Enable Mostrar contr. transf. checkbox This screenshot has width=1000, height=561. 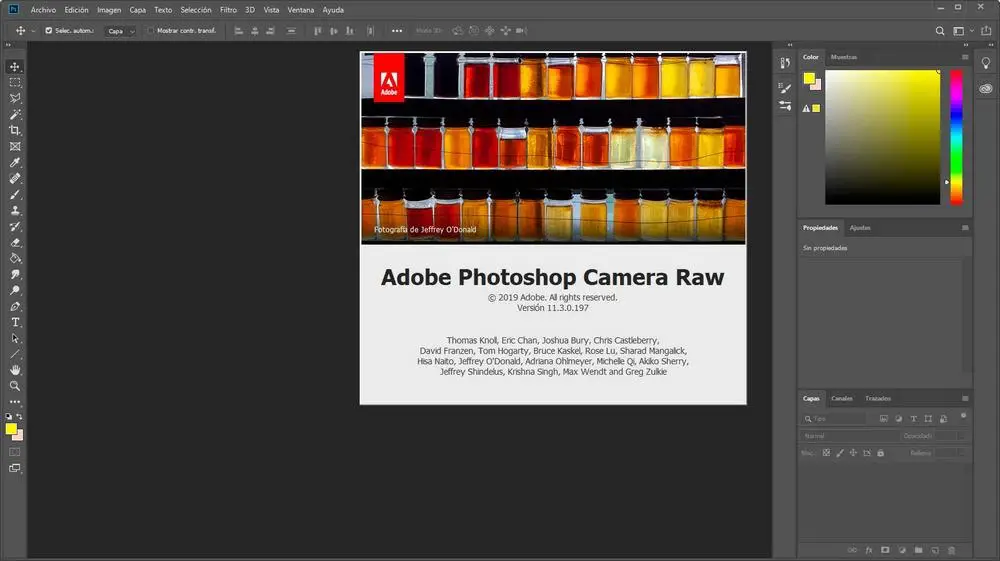point(151,31)
